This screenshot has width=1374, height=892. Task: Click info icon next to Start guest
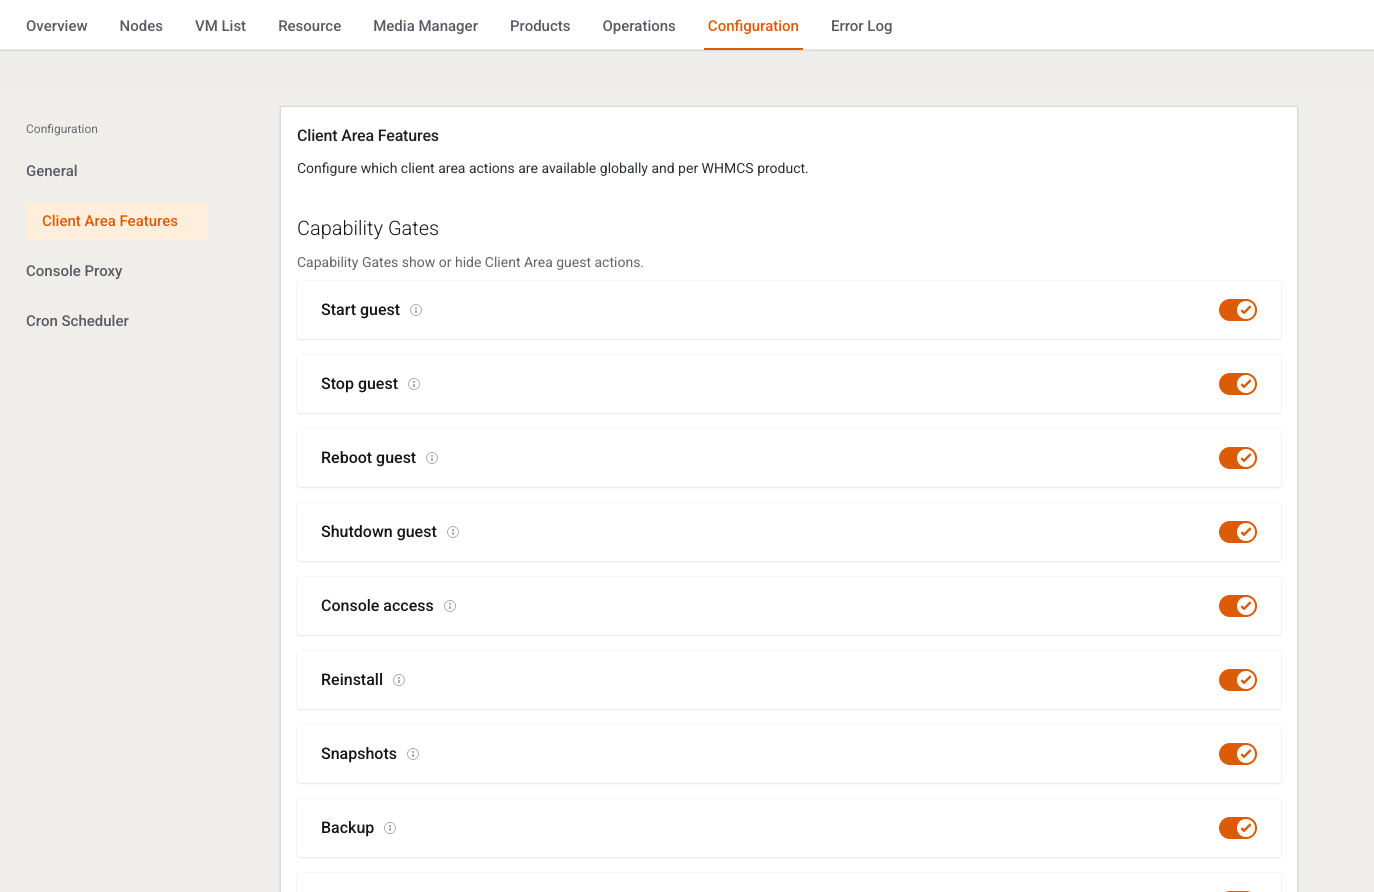(x=416, y=310)
